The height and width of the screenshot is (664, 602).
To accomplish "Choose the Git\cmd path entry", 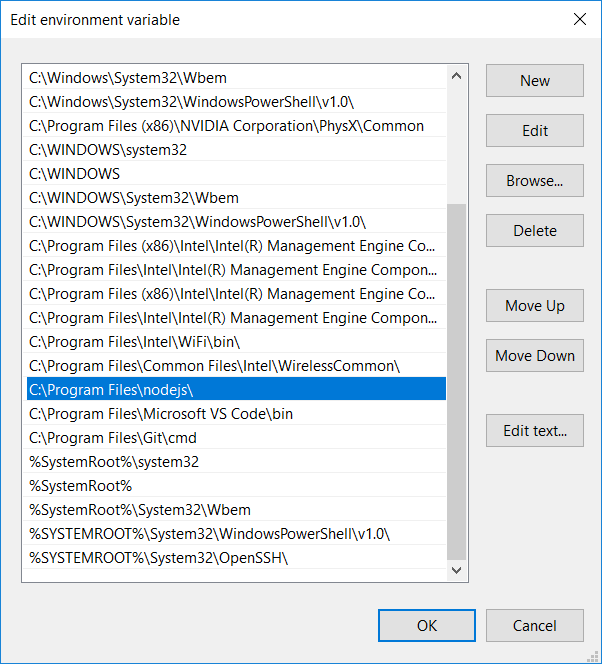I will click(x=236, y=437).
